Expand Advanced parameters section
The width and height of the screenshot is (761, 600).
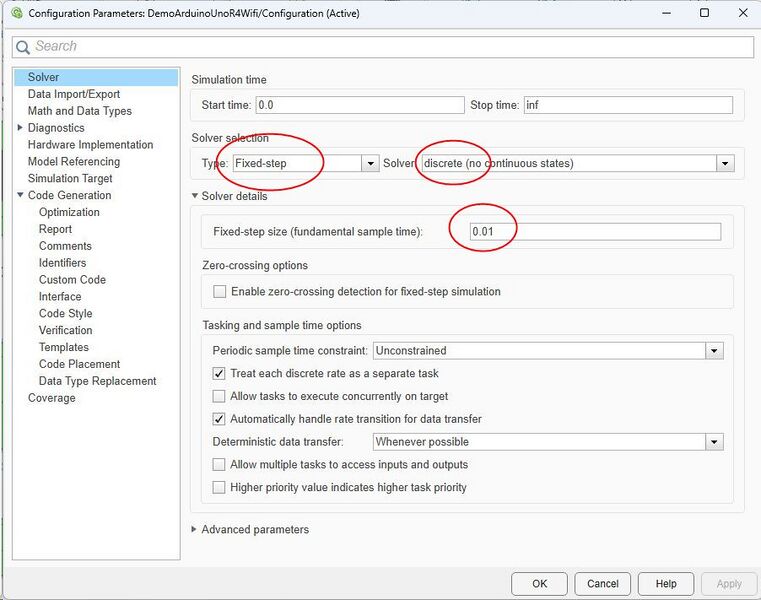pos(194,529)
